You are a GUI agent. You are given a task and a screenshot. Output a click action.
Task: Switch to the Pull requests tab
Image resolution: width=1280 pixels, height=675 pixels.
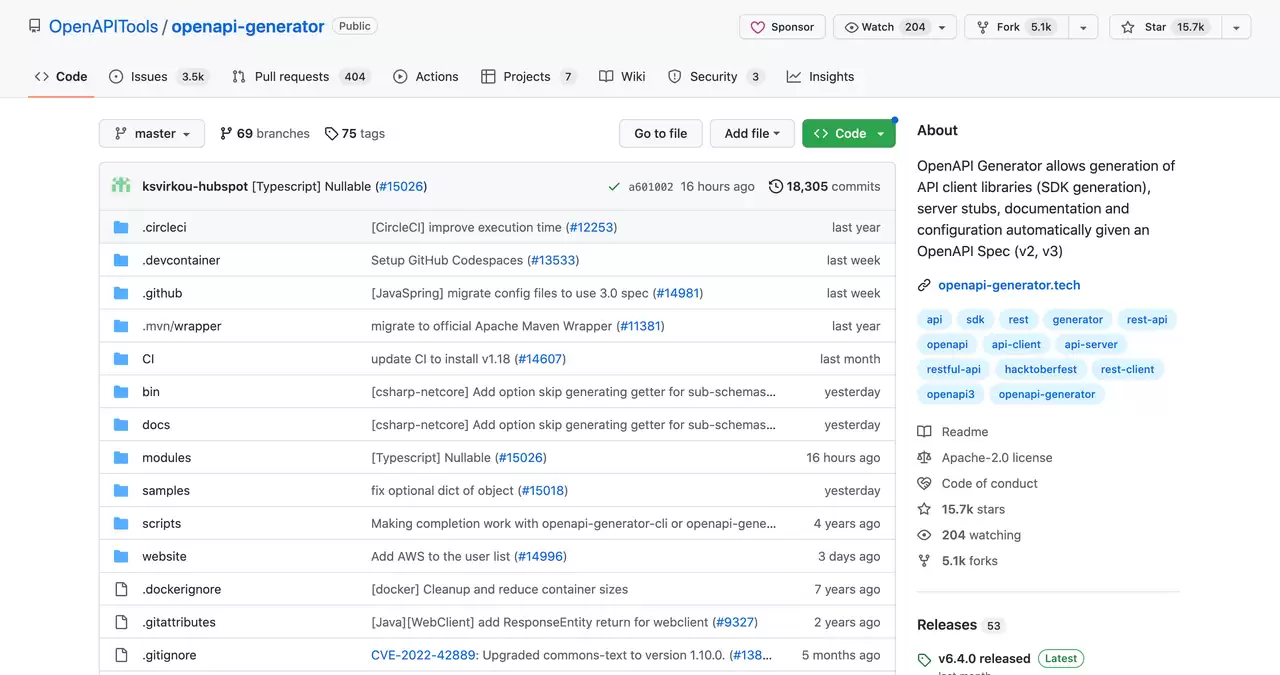[300, 76]
